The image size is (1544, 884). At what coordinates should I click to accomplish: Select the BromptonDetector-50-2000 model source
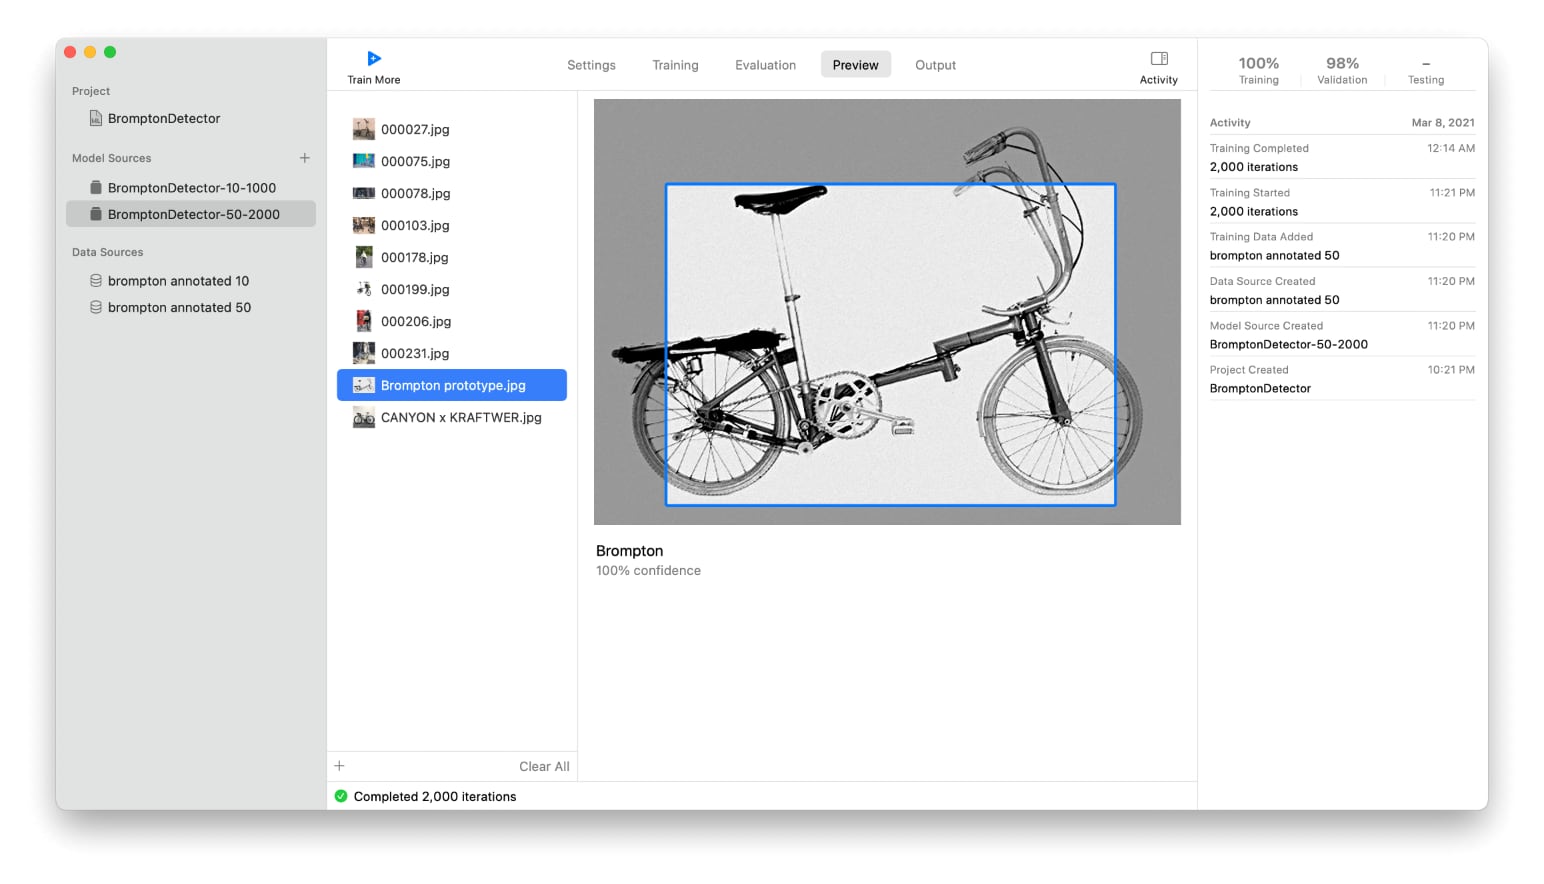193,214
